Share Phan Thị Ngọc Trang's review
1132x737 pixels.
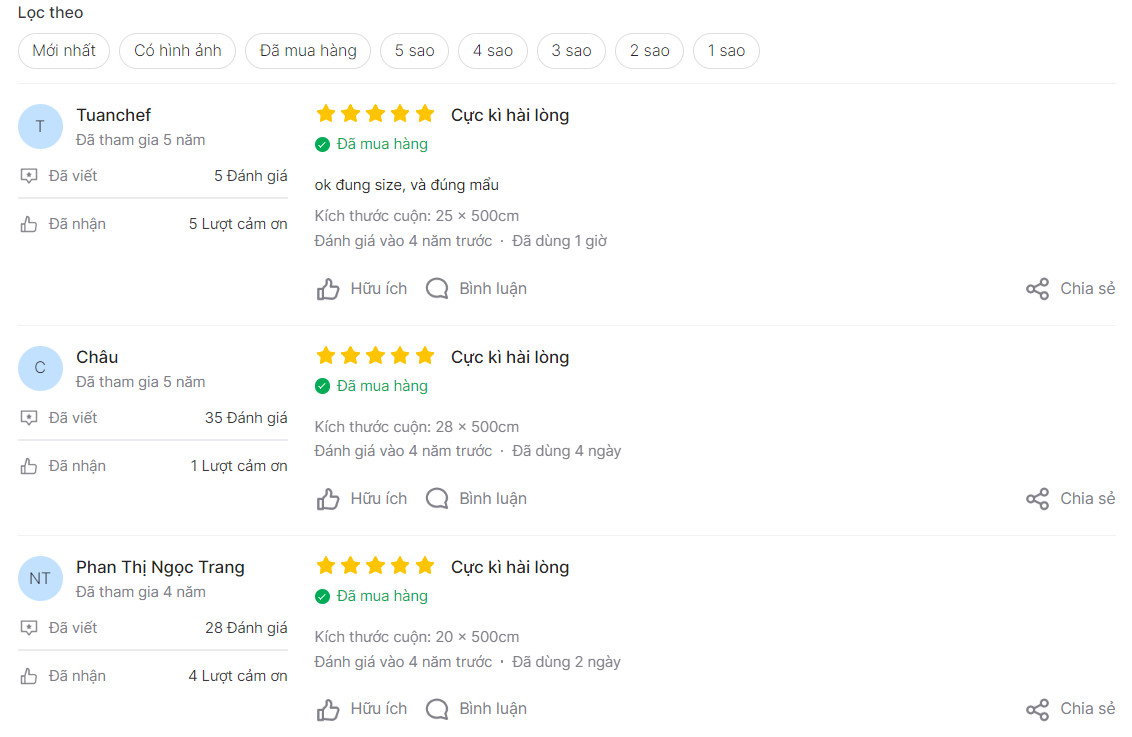(x=1037, y=709)
